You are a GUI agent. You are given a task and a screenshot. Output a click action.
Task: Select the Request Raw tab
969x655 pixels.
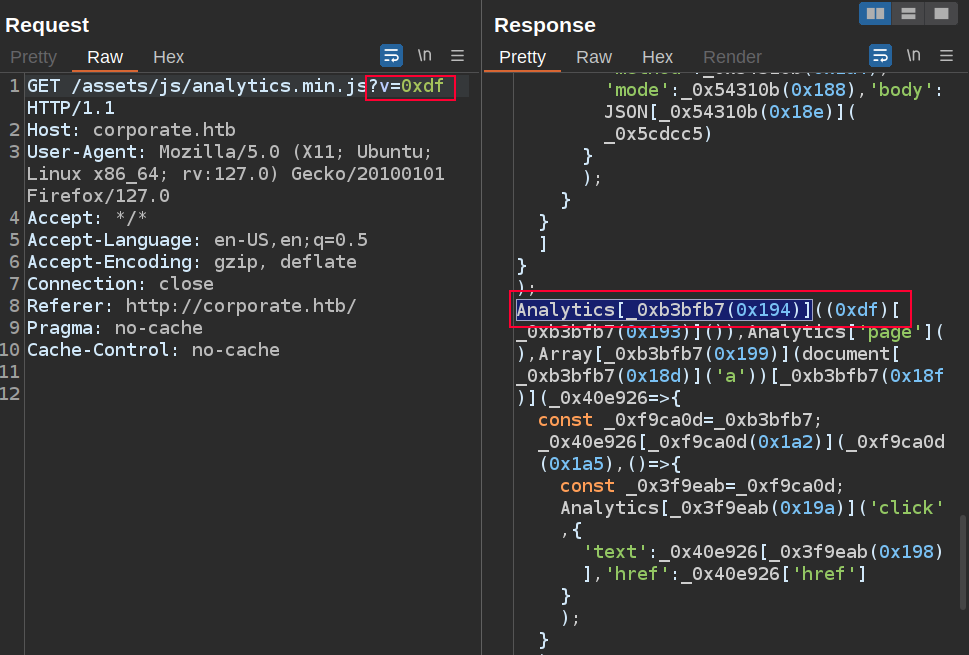tap(105, 57)
